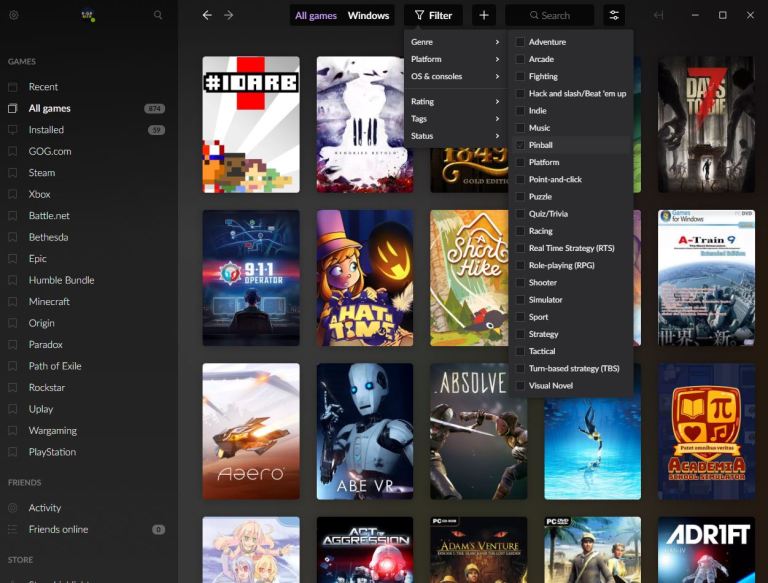Open Bethesda in the sidebar
Screen dimensions: 768x583
pos(48,237)
